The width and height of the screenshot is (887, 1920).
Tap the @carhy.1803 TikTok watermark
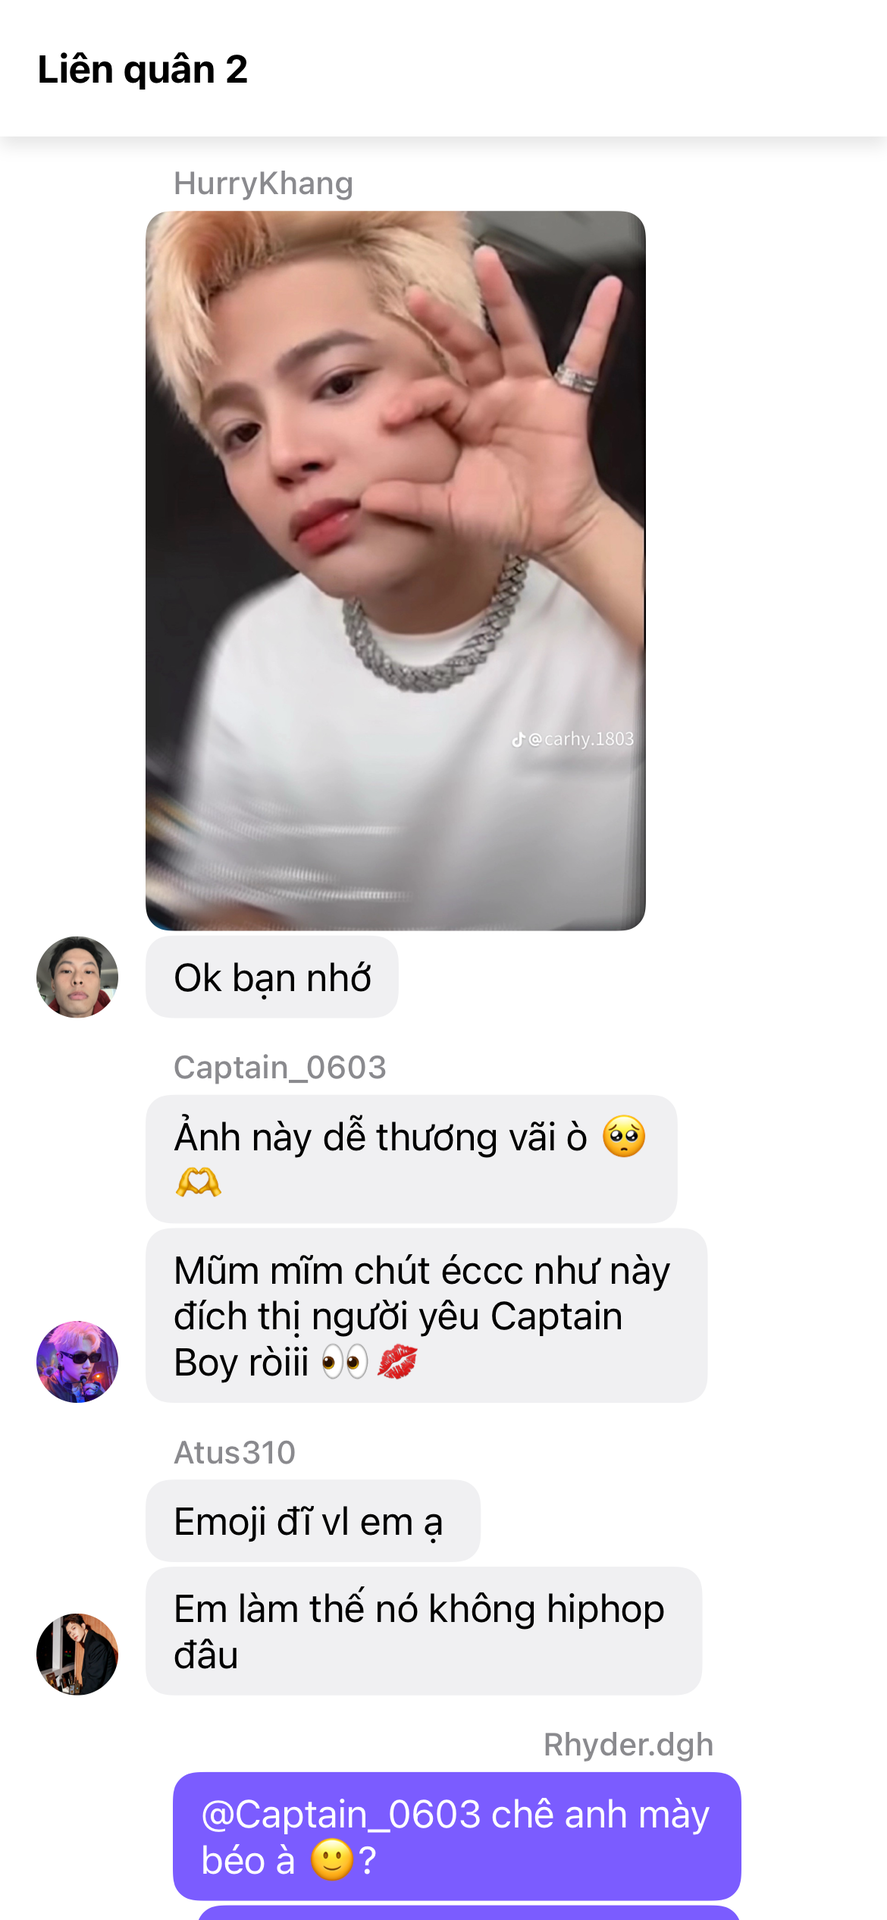point(573,739)
